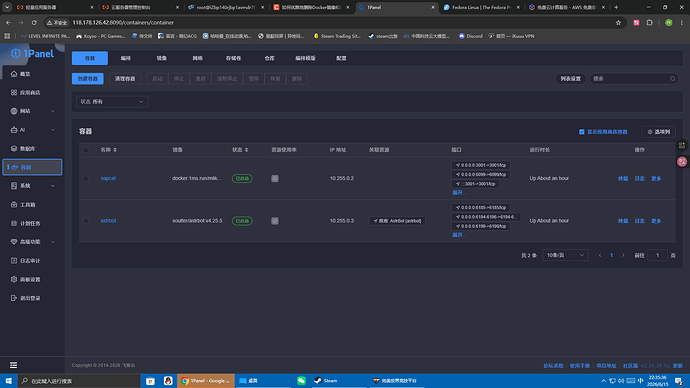Click the 工具箱 toolbox sidebar icon
690x388 pixels.
14,205
